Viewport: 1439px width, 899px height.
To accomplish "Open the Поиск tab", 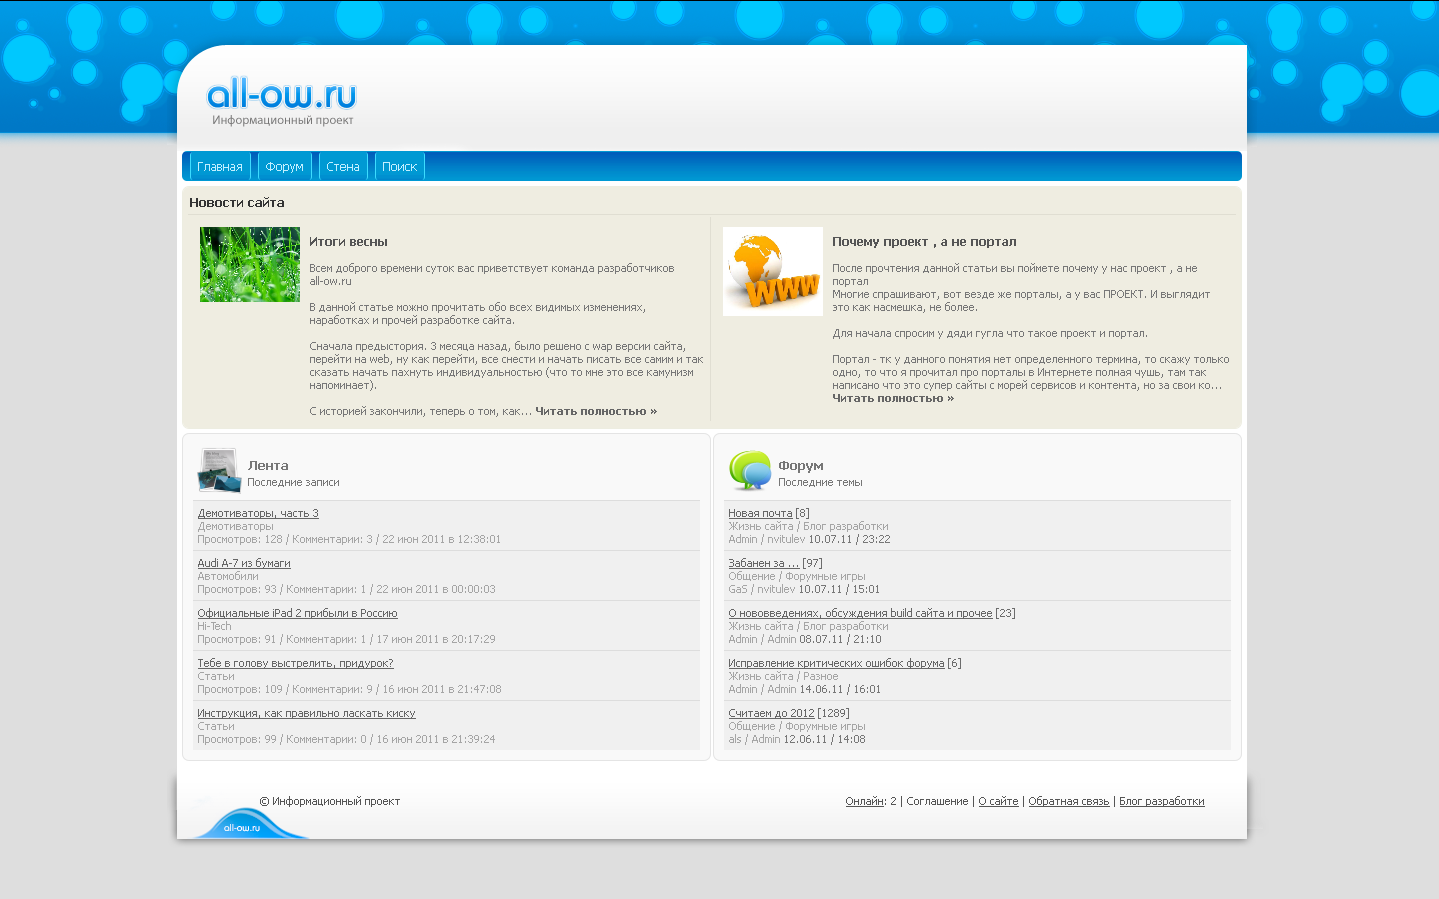I will tap(400, 167).
